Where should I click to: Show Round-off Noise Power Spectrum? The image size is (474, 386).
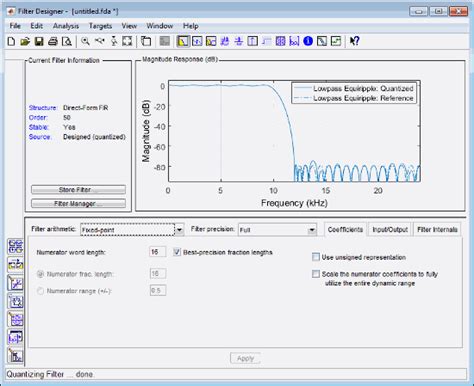click(x=336, y=41)
